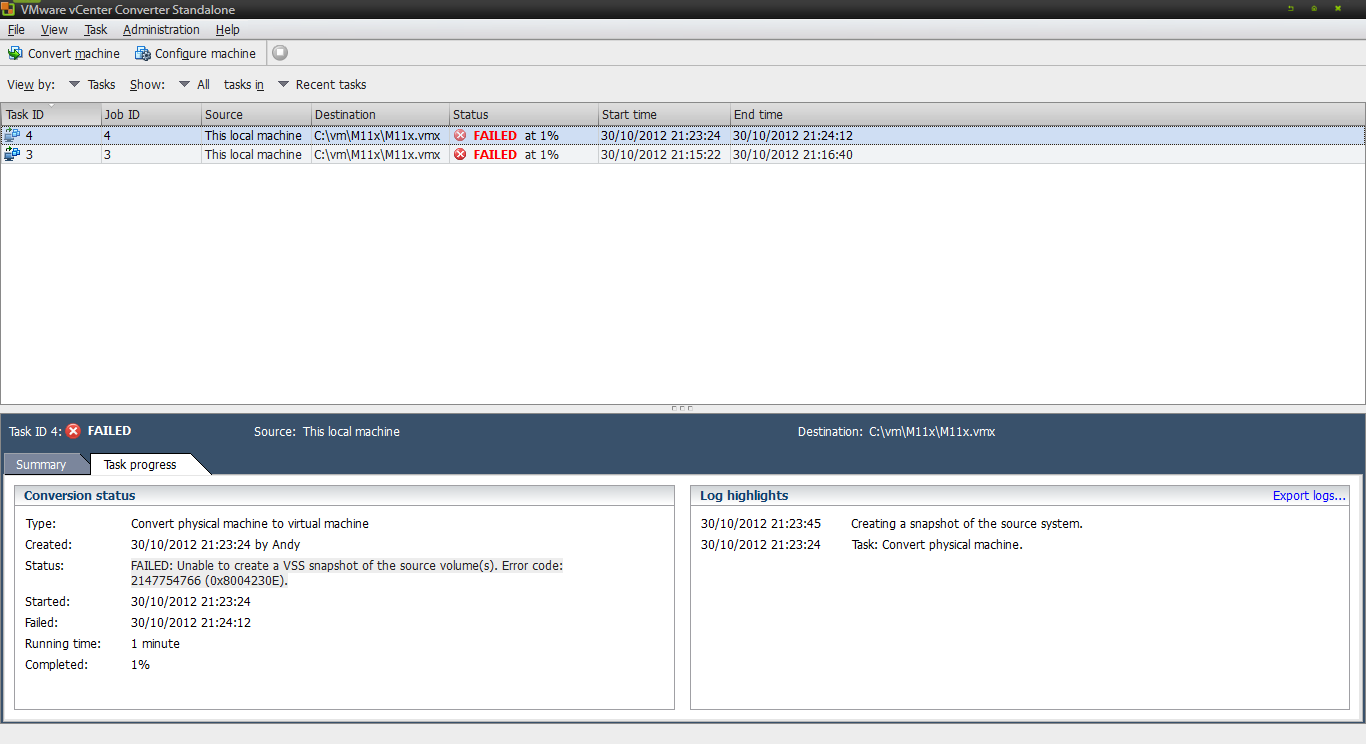The height and width of the screenshot is (744, 1366).
Task: Open the Recent tasks dropdown
Action: 322,85
